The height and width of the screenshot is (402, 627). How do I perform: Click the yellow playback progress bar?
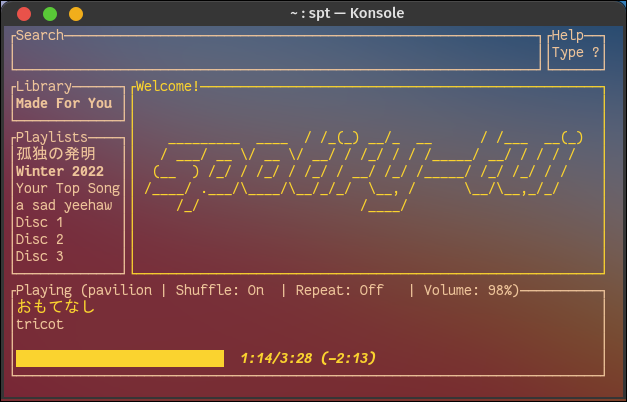coord(120,358)
